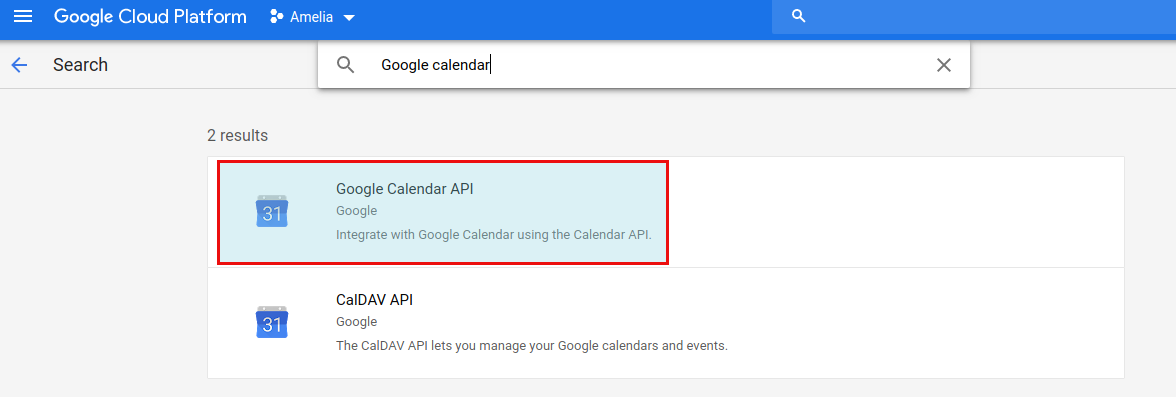Screen dimensions: 1176x397
Task: Go back using the left arrow
Action: pyautogui.click(x=20, y=65)
